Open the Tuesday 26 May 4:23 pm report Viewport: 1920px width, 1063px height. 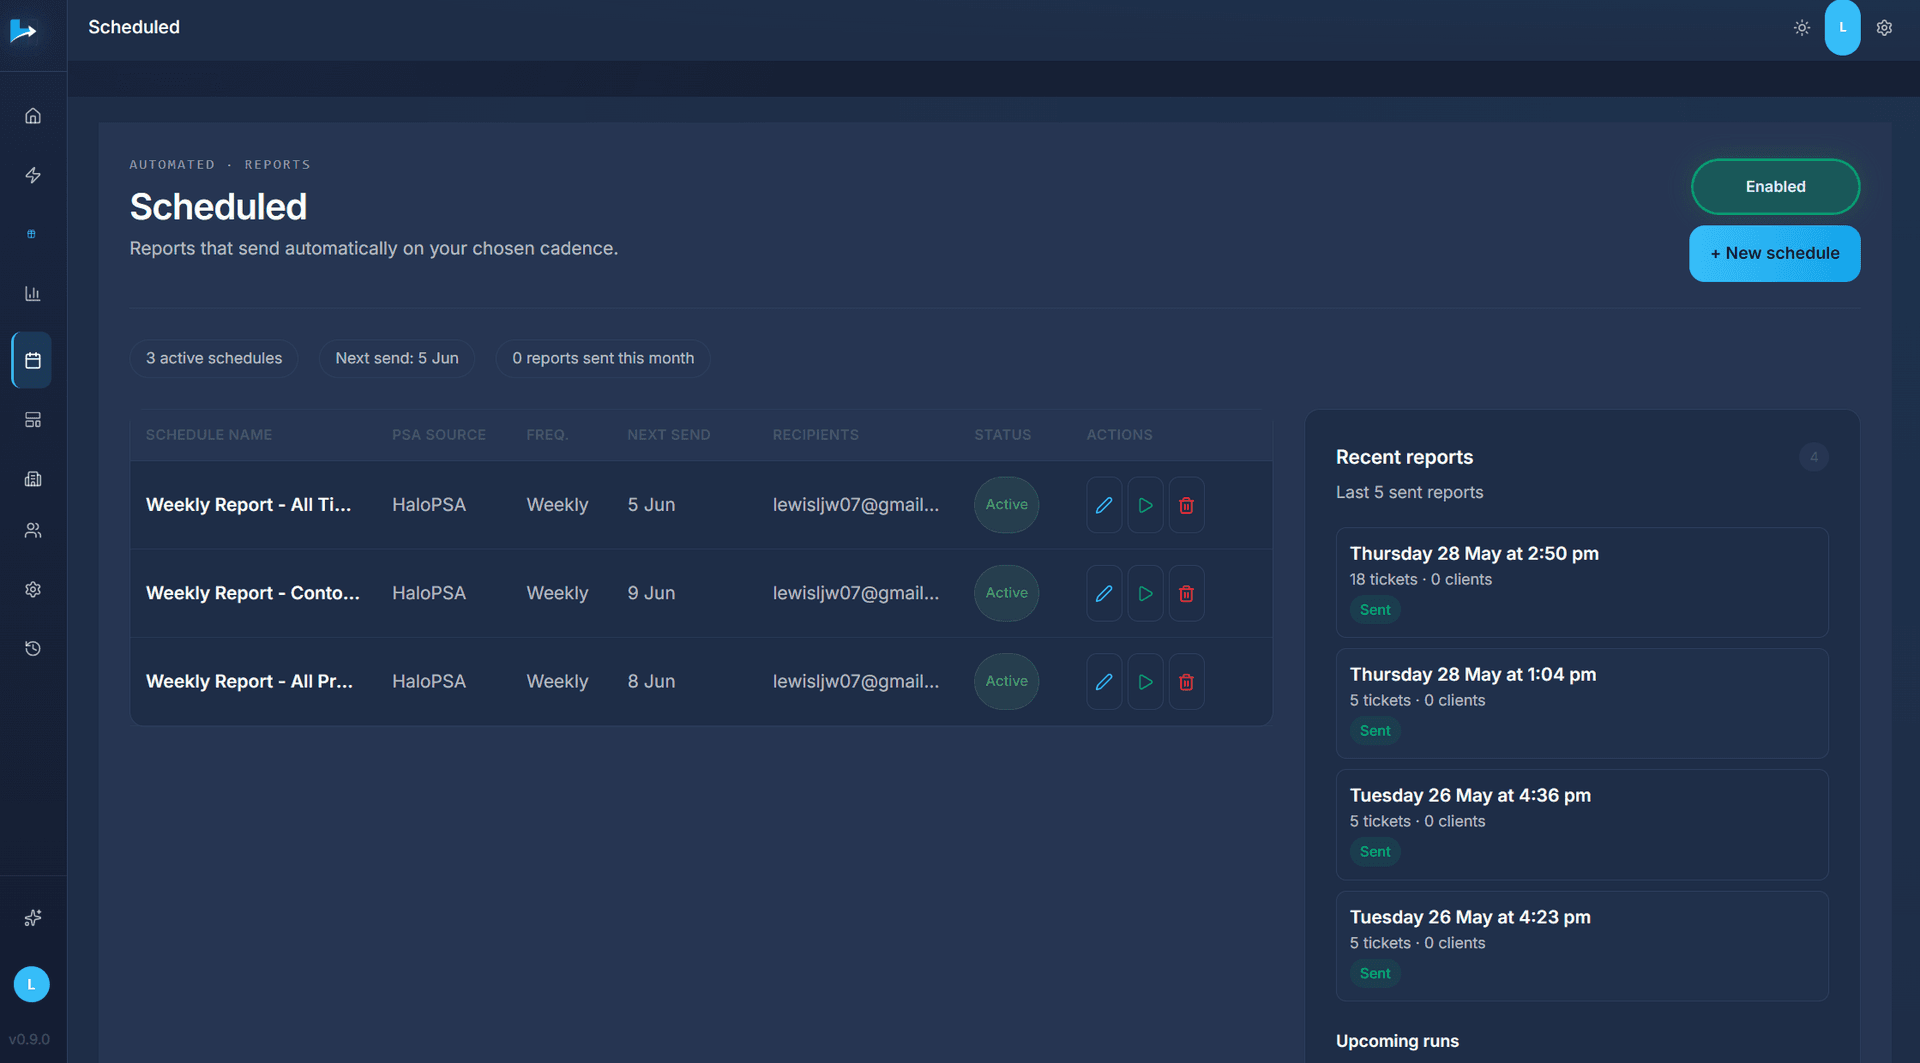(x=1582, y=946)
